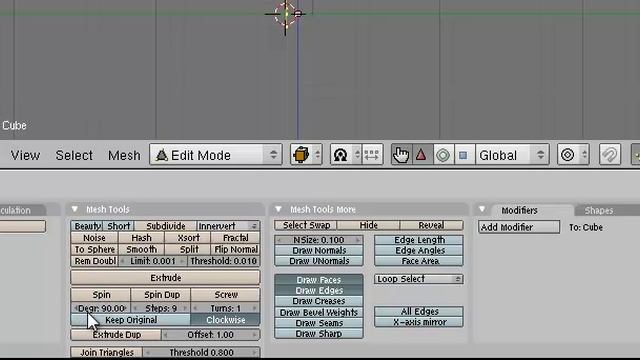The image size is (640, 360).
Task: Click the Edit Mode mesh icon
Action: (x=162, y=155)
